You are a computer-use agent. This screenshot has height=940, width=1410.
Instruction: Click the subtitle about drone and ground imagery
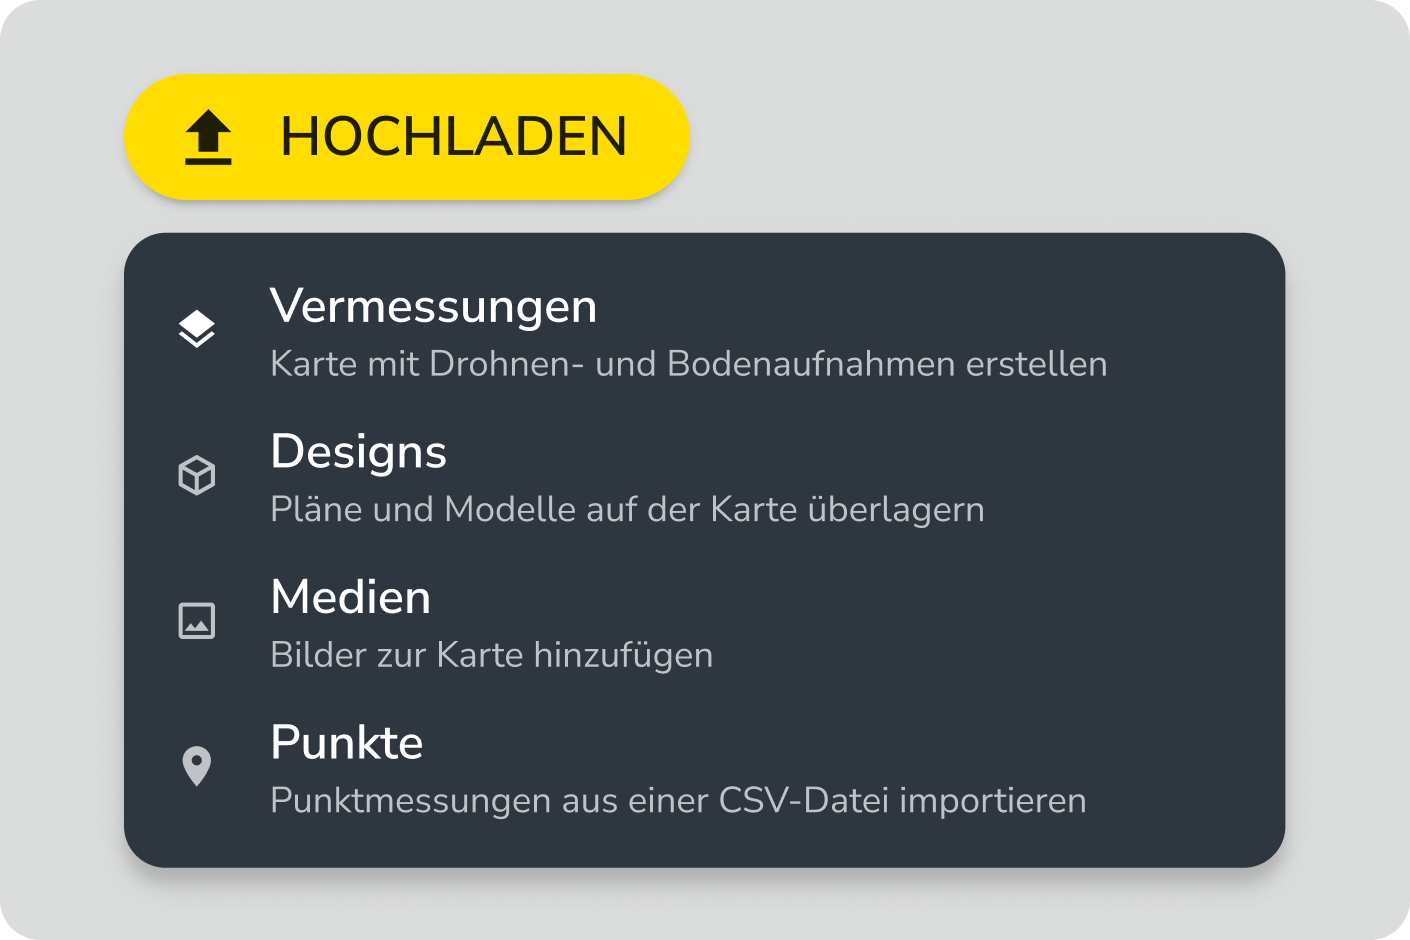[688, 364]
